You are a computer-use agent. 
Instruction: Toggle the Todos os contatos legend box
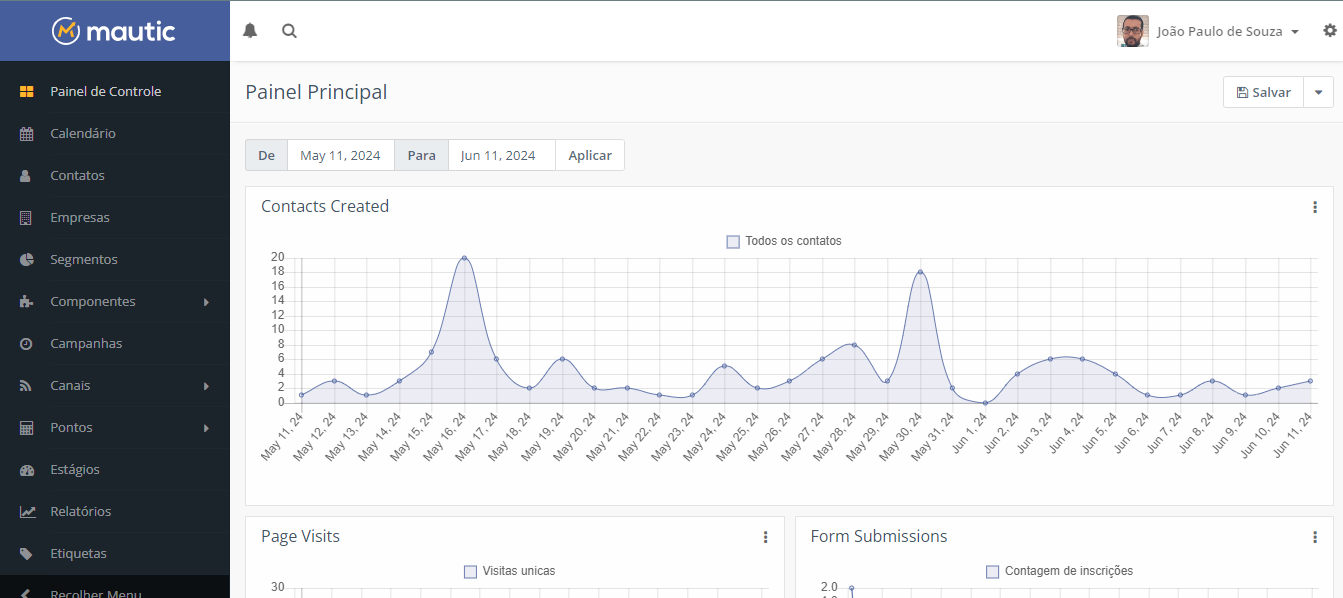click(x=733, y=242)
